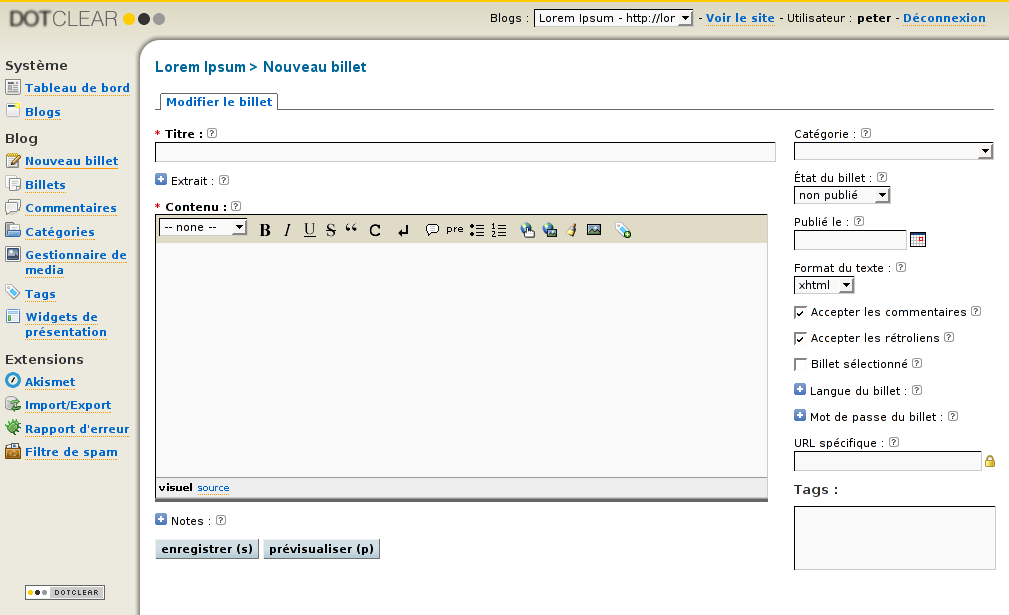Open the calendar date picker icon
The image size is (1009, 615).
(918, 240)
